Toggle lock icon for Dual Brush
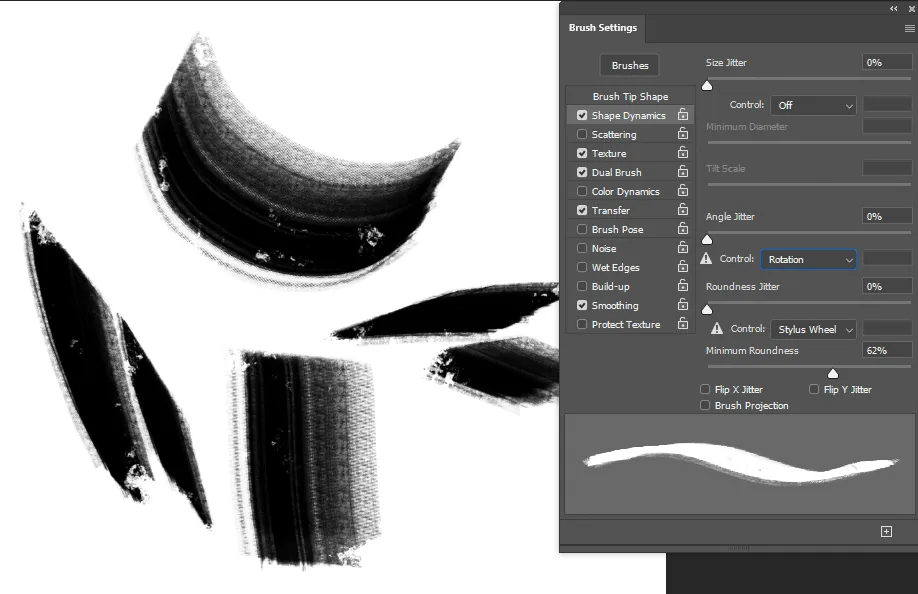This screenshot has height=594, width=918. tap(683, 171)
